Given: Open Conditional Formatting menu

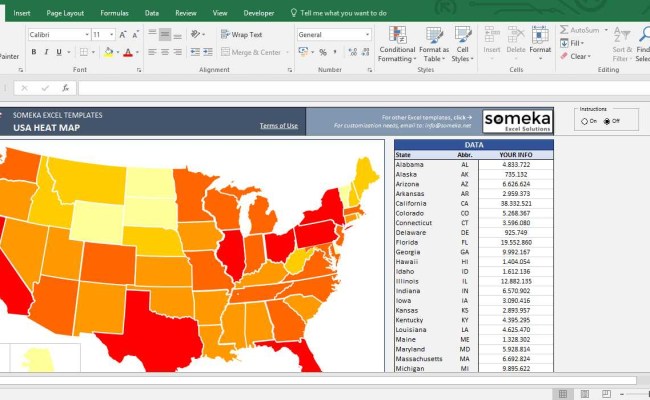Looking at the screenshot, I should [397, 44].
